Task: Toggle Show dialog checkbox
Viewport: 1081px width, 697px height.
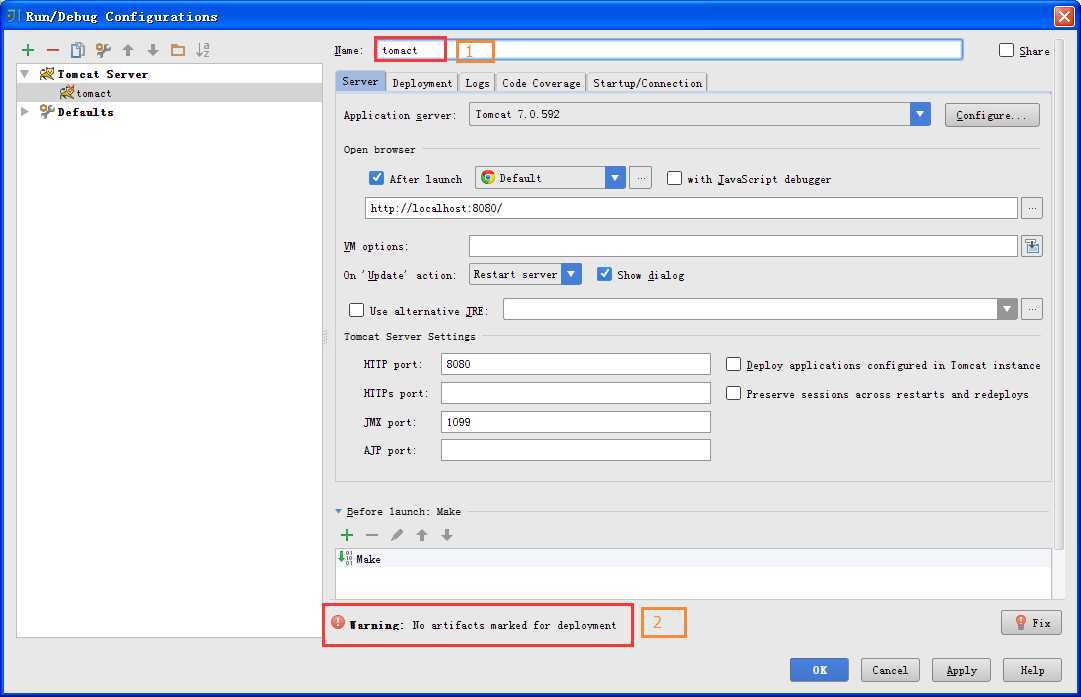Action: 604,274
